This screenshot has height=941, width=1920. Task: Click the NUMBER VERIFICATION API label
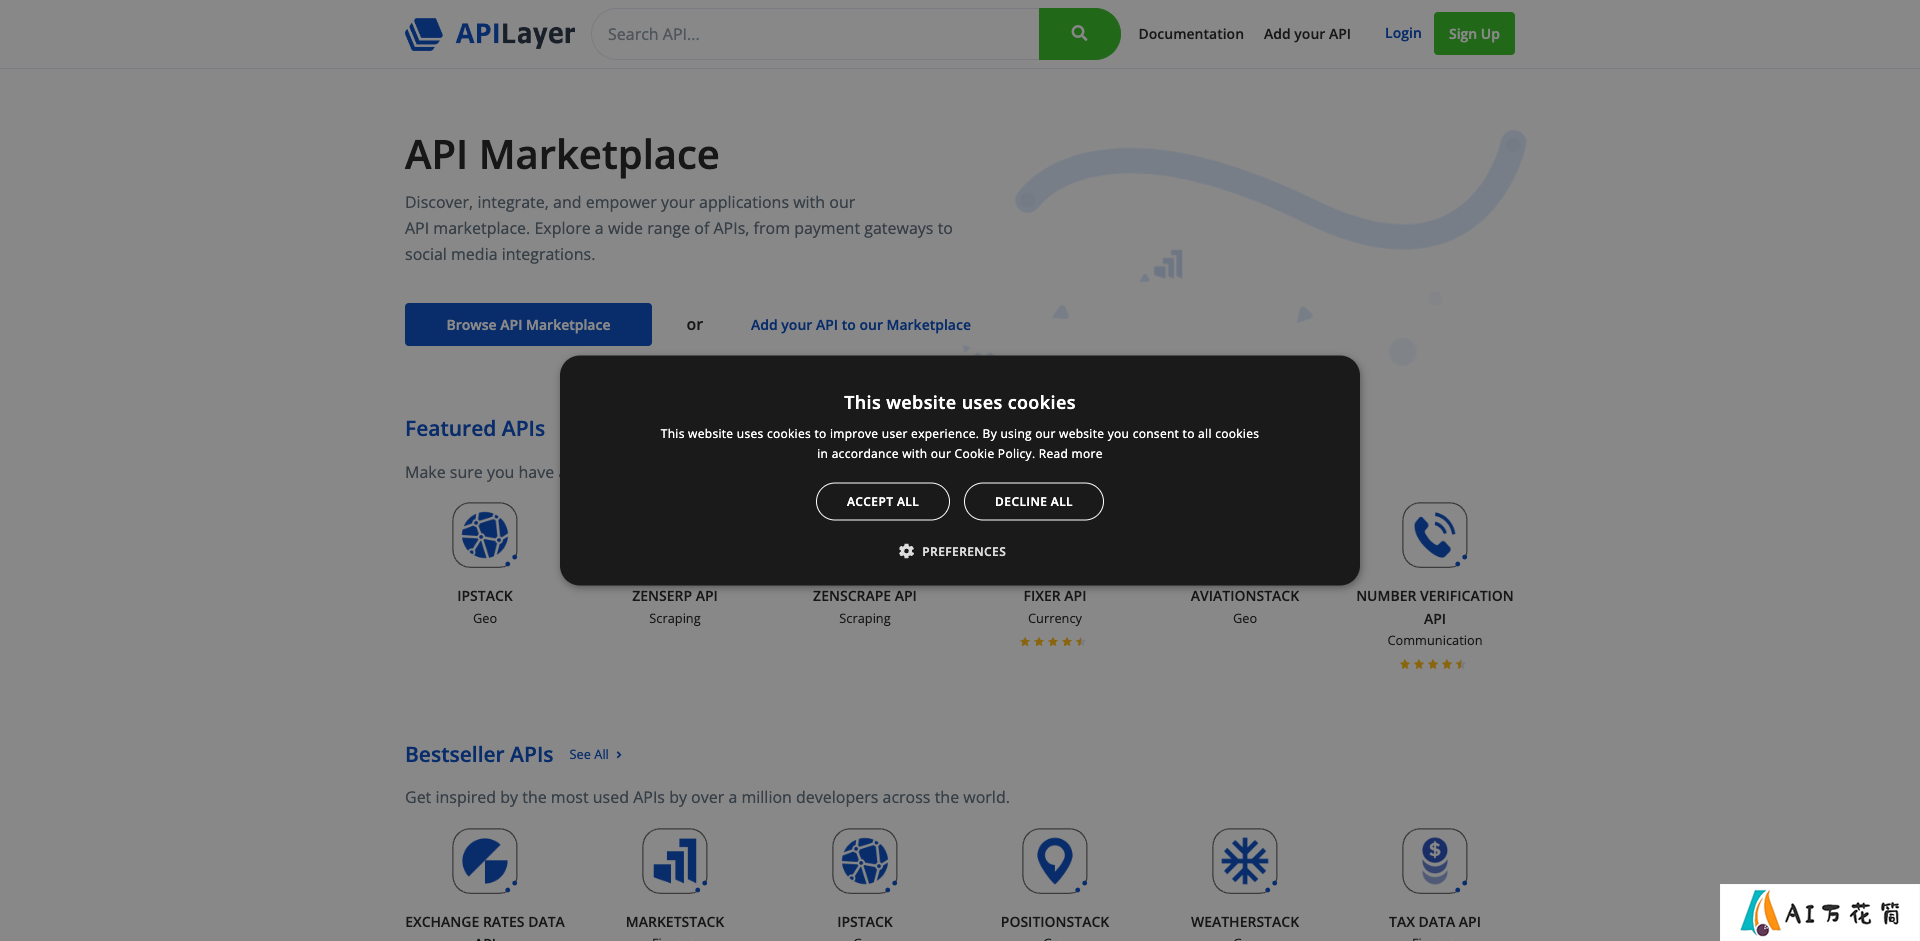coord(1435,607)
